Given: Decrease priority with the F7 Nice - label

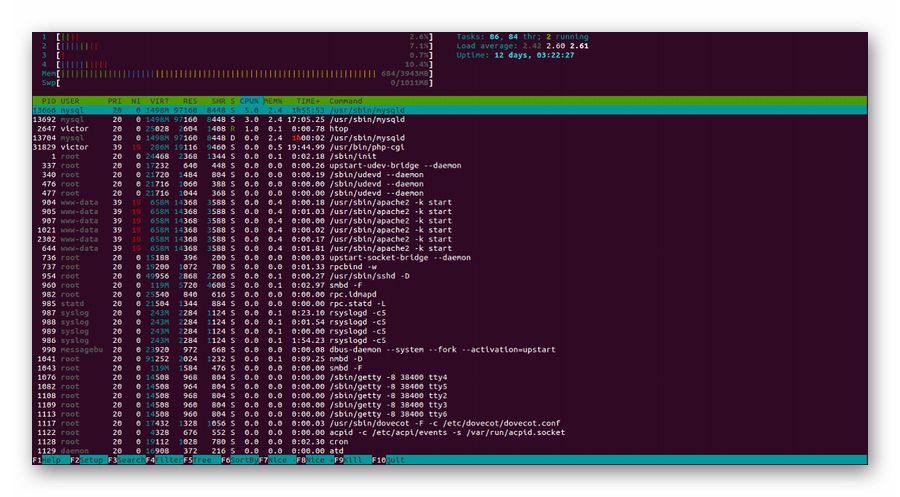Looking at the screenshot, I should point(278,460).
